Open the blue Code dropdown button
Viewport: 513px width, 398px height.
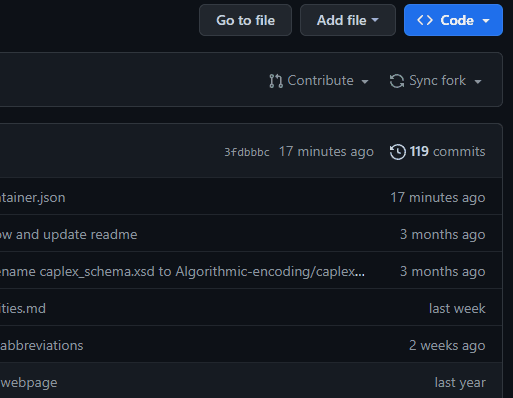(x=453, y=20)
